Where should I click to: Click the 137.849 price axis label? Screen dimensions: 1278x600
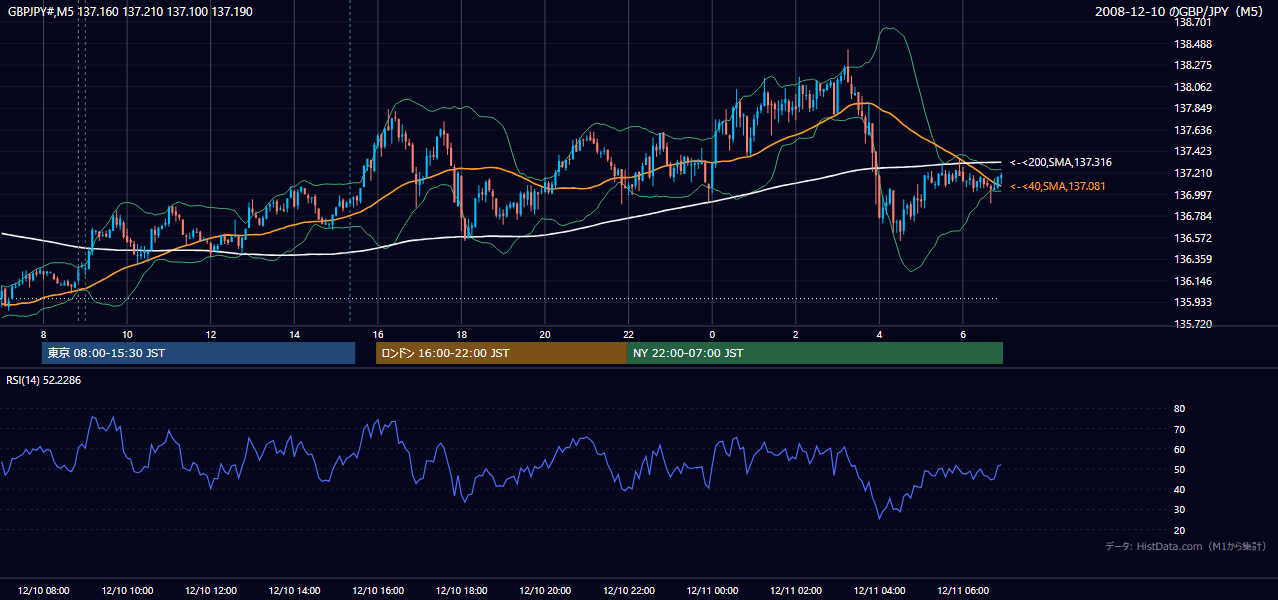pos(1194,108)
